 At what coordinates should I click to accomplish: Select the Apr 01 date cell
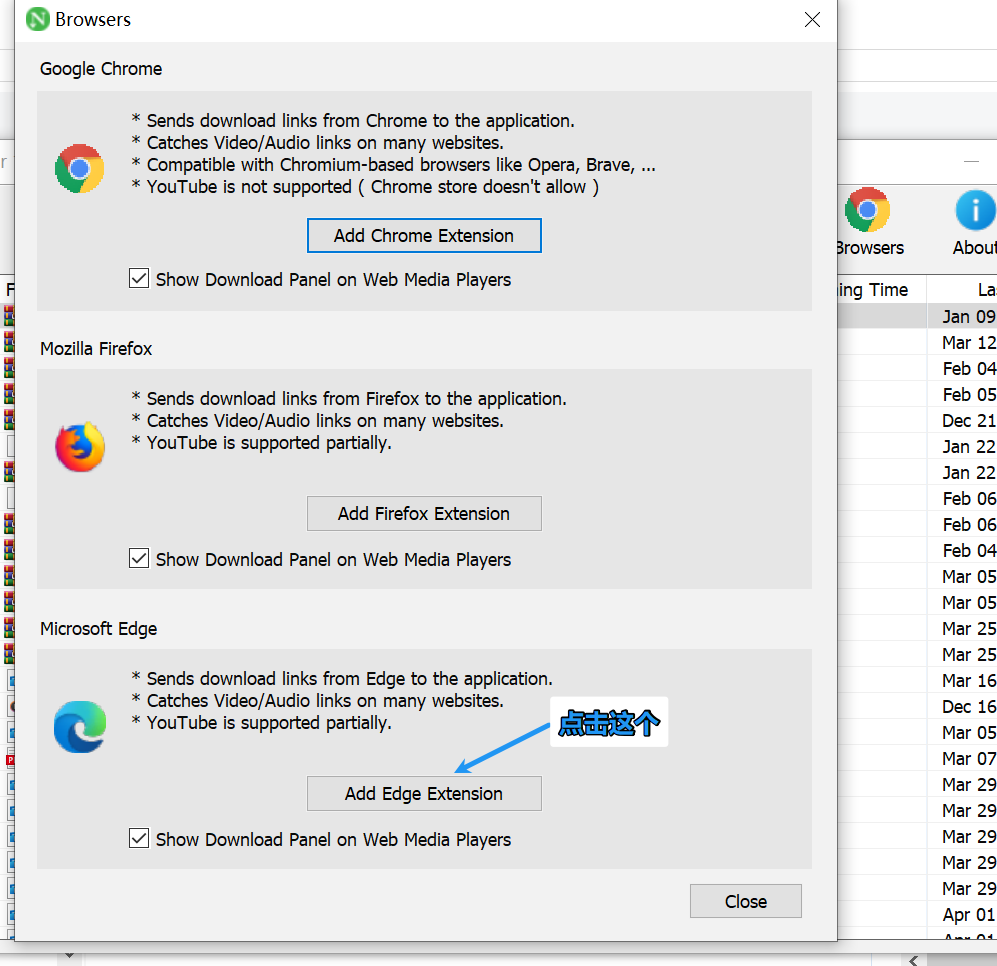[968, 914]
